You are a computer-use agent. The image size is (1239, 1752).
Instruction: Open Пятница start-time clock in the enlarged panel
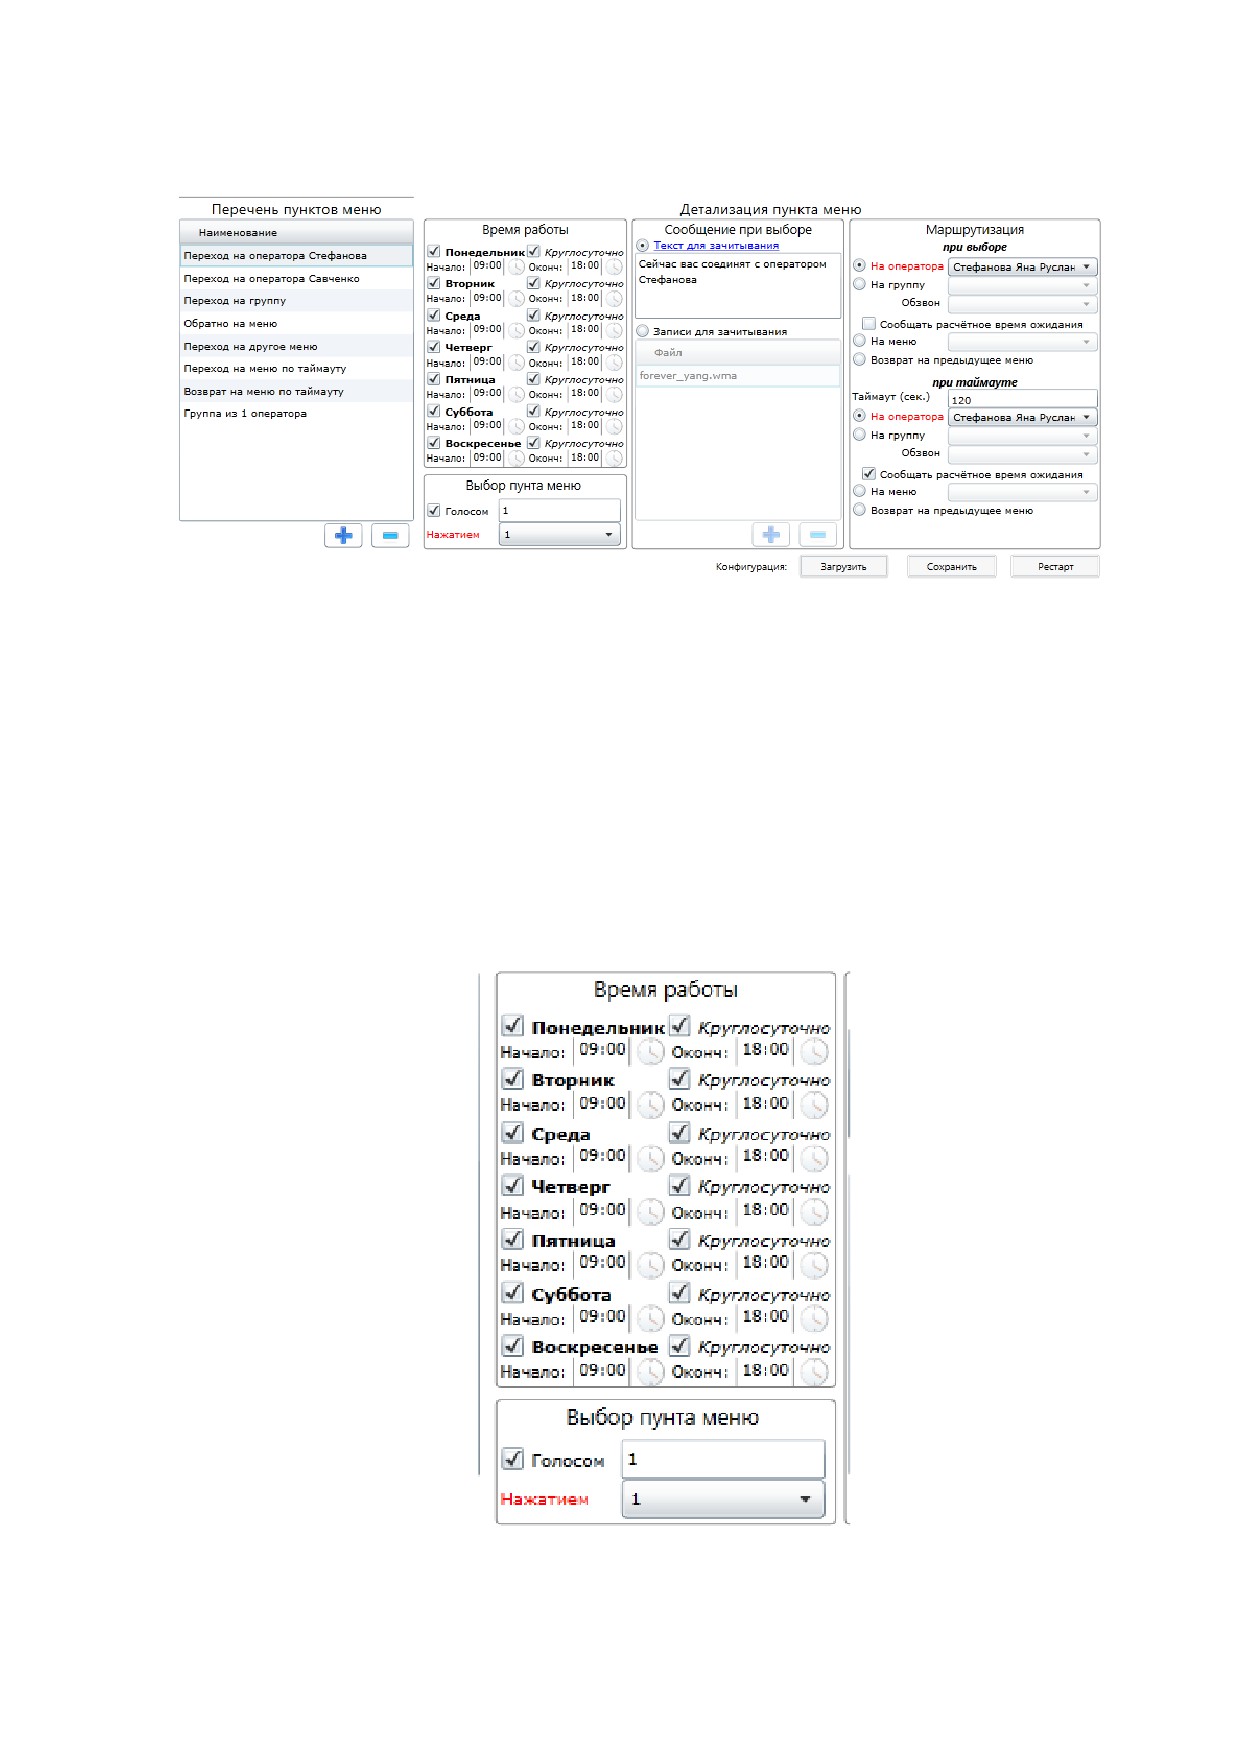click(651, 1265)
